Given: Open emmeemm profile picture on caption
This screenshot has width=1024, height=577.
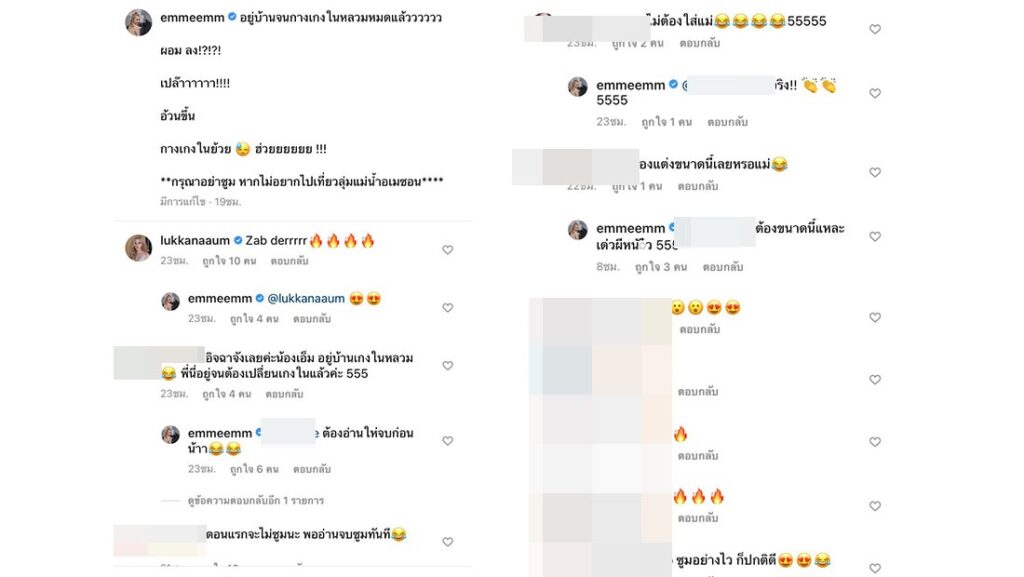Looking at the screenshot, I should pos(138,23).
